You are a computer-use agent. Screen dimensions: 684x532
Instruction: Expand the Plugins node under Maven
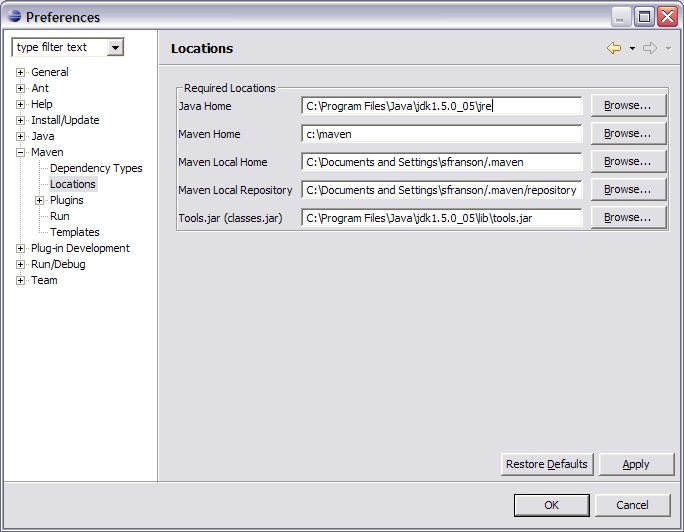point(39,201)
